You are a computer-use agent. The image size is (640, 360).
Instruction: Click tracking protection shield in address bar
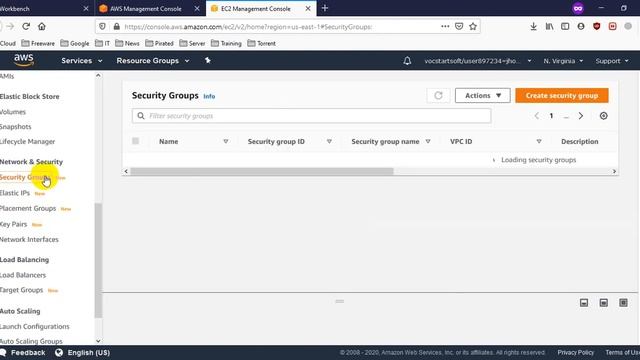102,27
